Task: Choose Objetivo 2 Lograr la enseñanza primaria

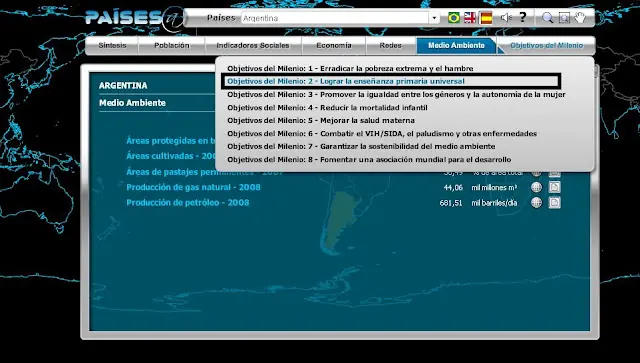Action: (x=346, y=81)
